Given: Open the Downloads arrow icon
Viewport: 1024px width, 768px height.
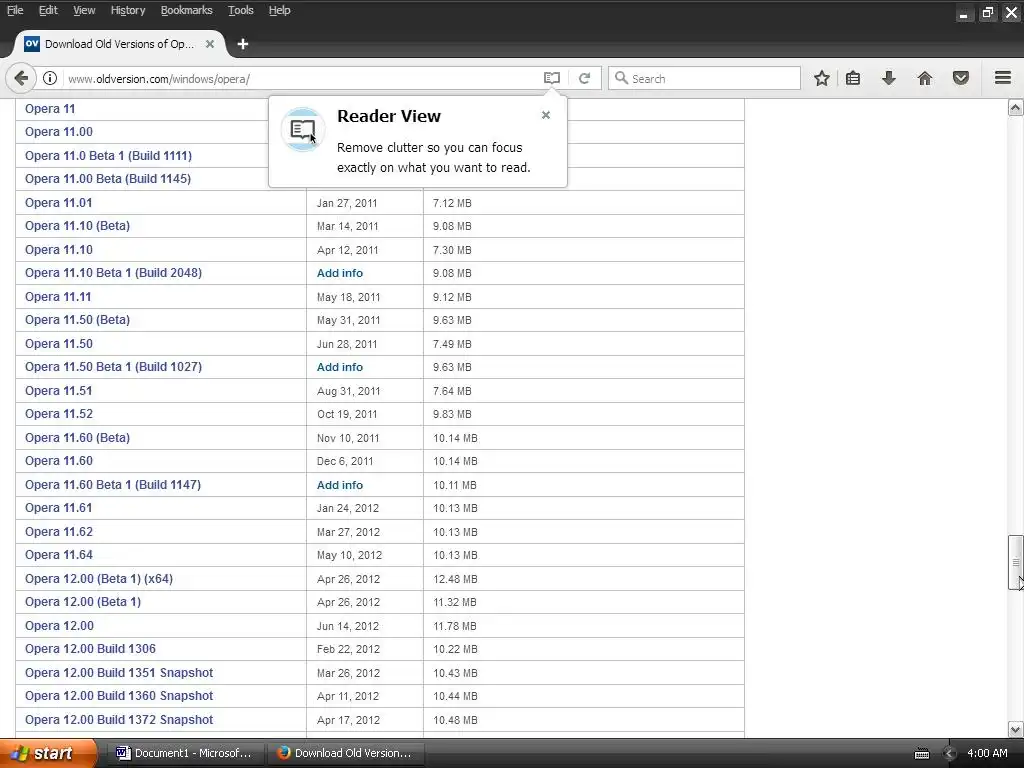Looking at the screenshot, I should (x=888, y=78).
